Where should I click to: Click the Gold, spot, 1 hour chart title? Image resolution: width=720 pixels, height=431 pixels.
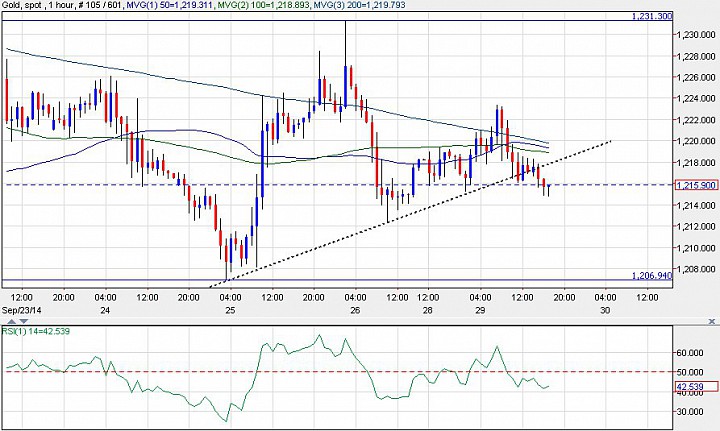pyautogui.click(x=37, y=5)
